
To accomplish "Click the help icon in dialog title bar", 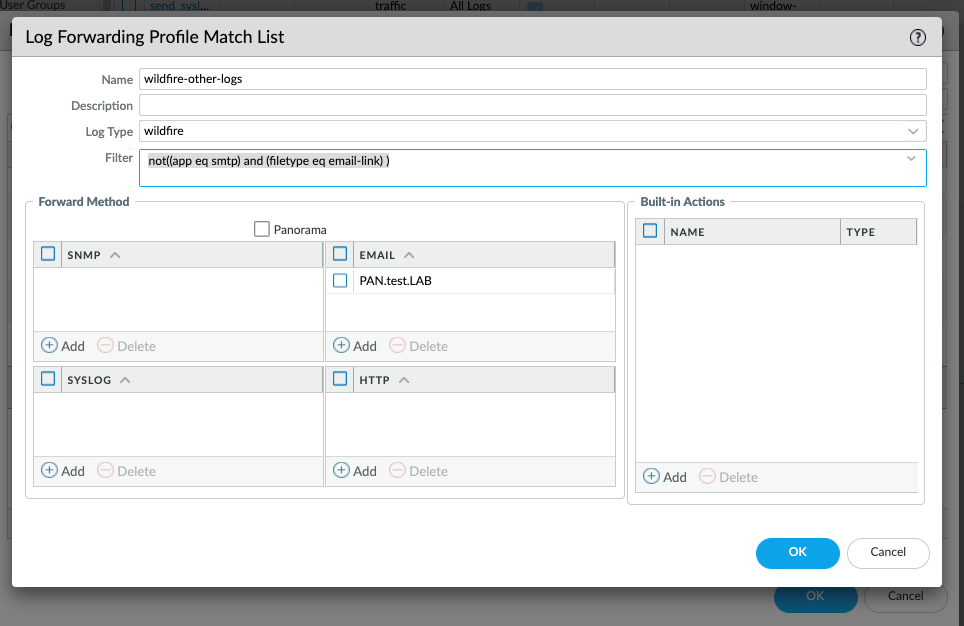I will 917,38.
